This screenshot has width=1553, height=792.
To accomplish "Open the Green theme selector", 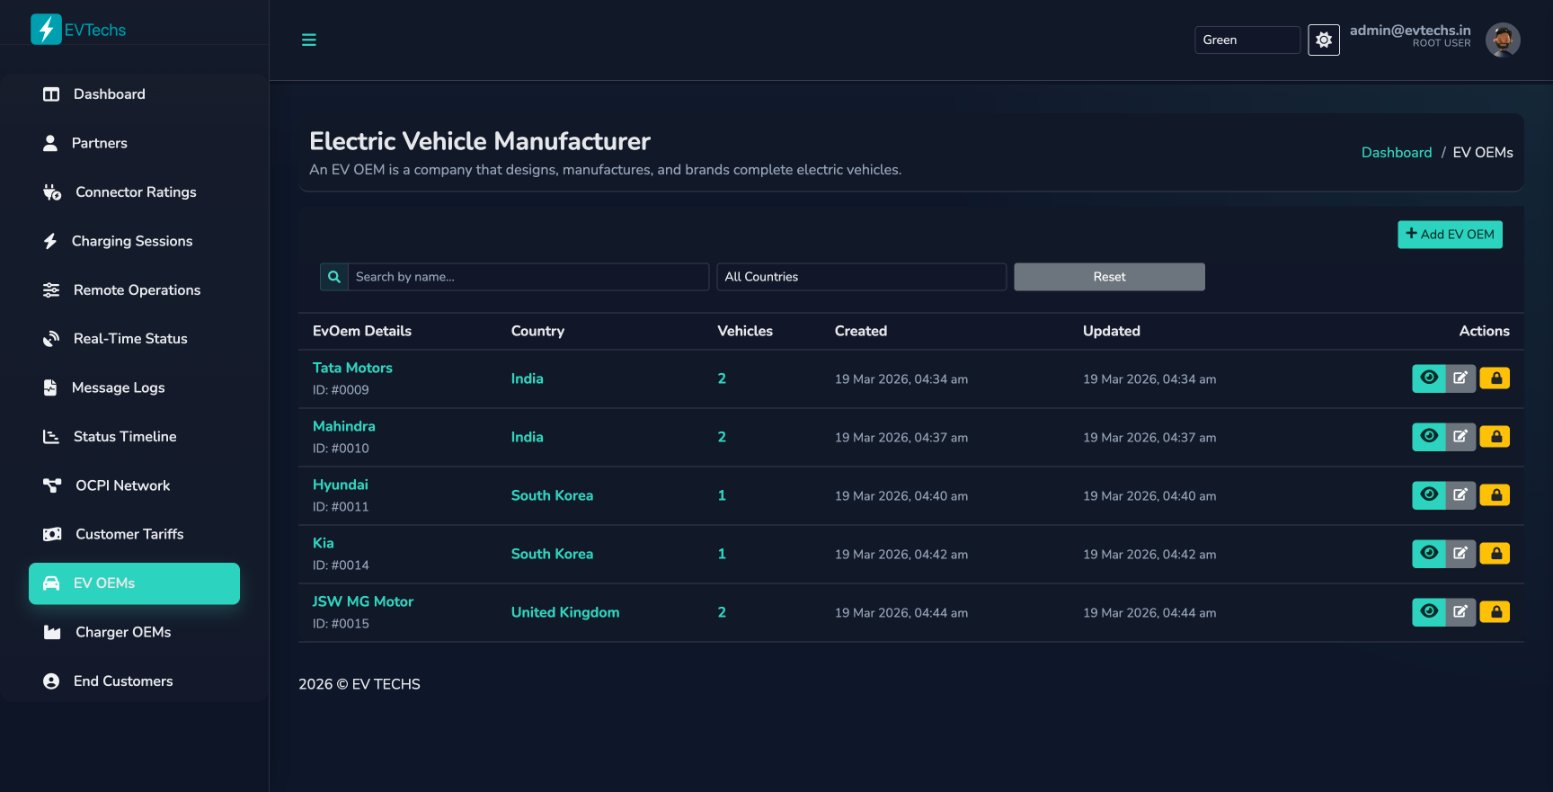I will click(x=1246, y=39).
